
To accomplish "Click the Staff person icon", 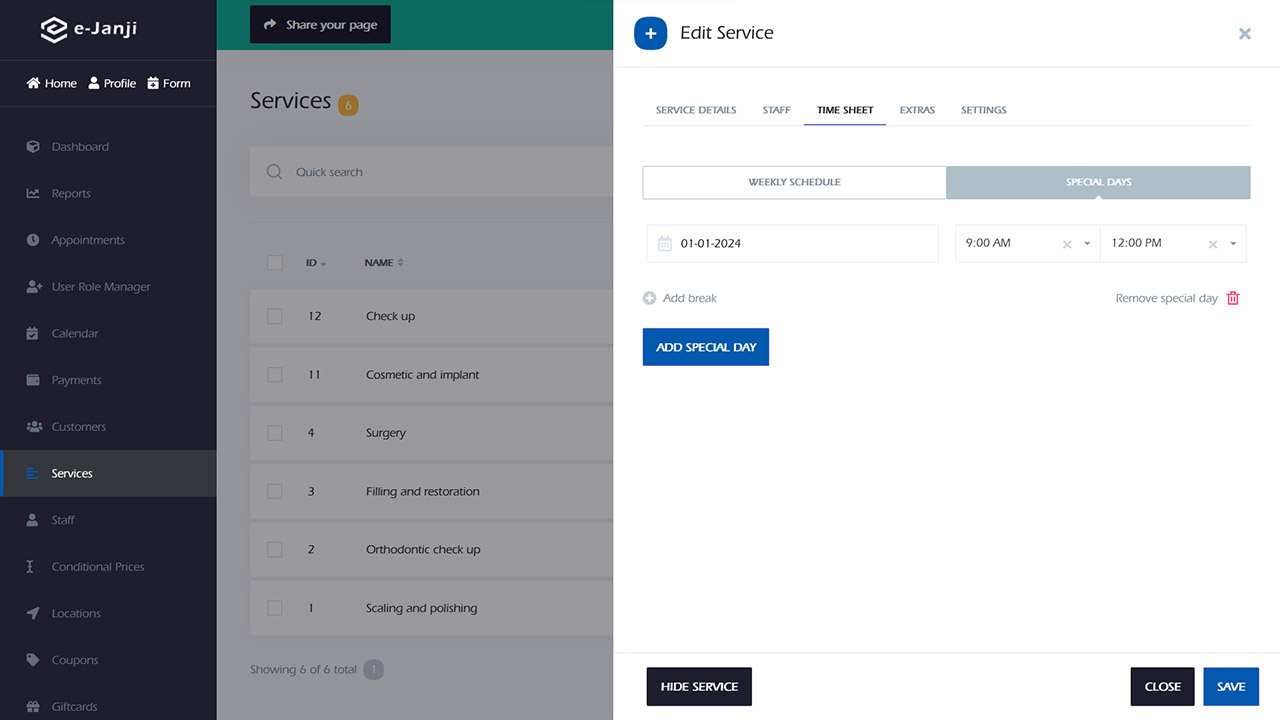I will [x=33, y=520].
